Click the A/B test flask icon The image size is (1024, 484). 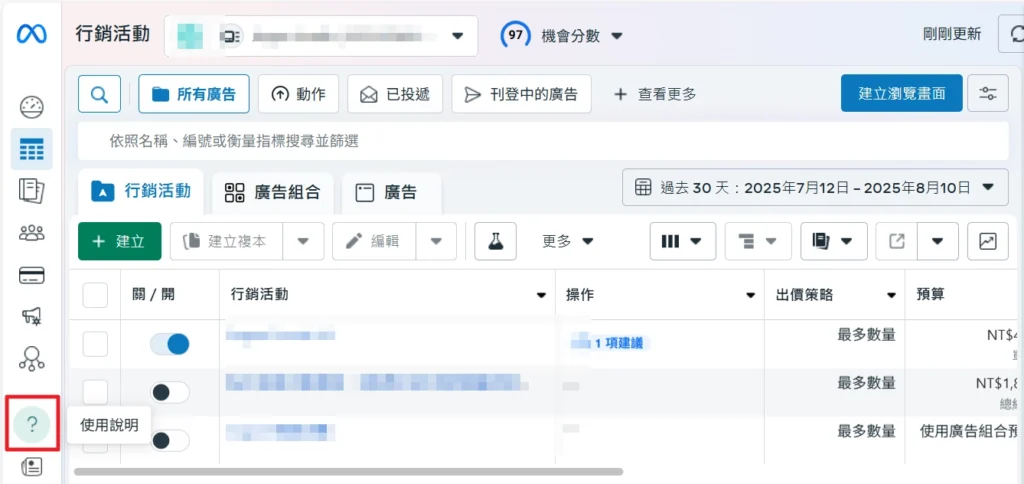tap(495, 241)
